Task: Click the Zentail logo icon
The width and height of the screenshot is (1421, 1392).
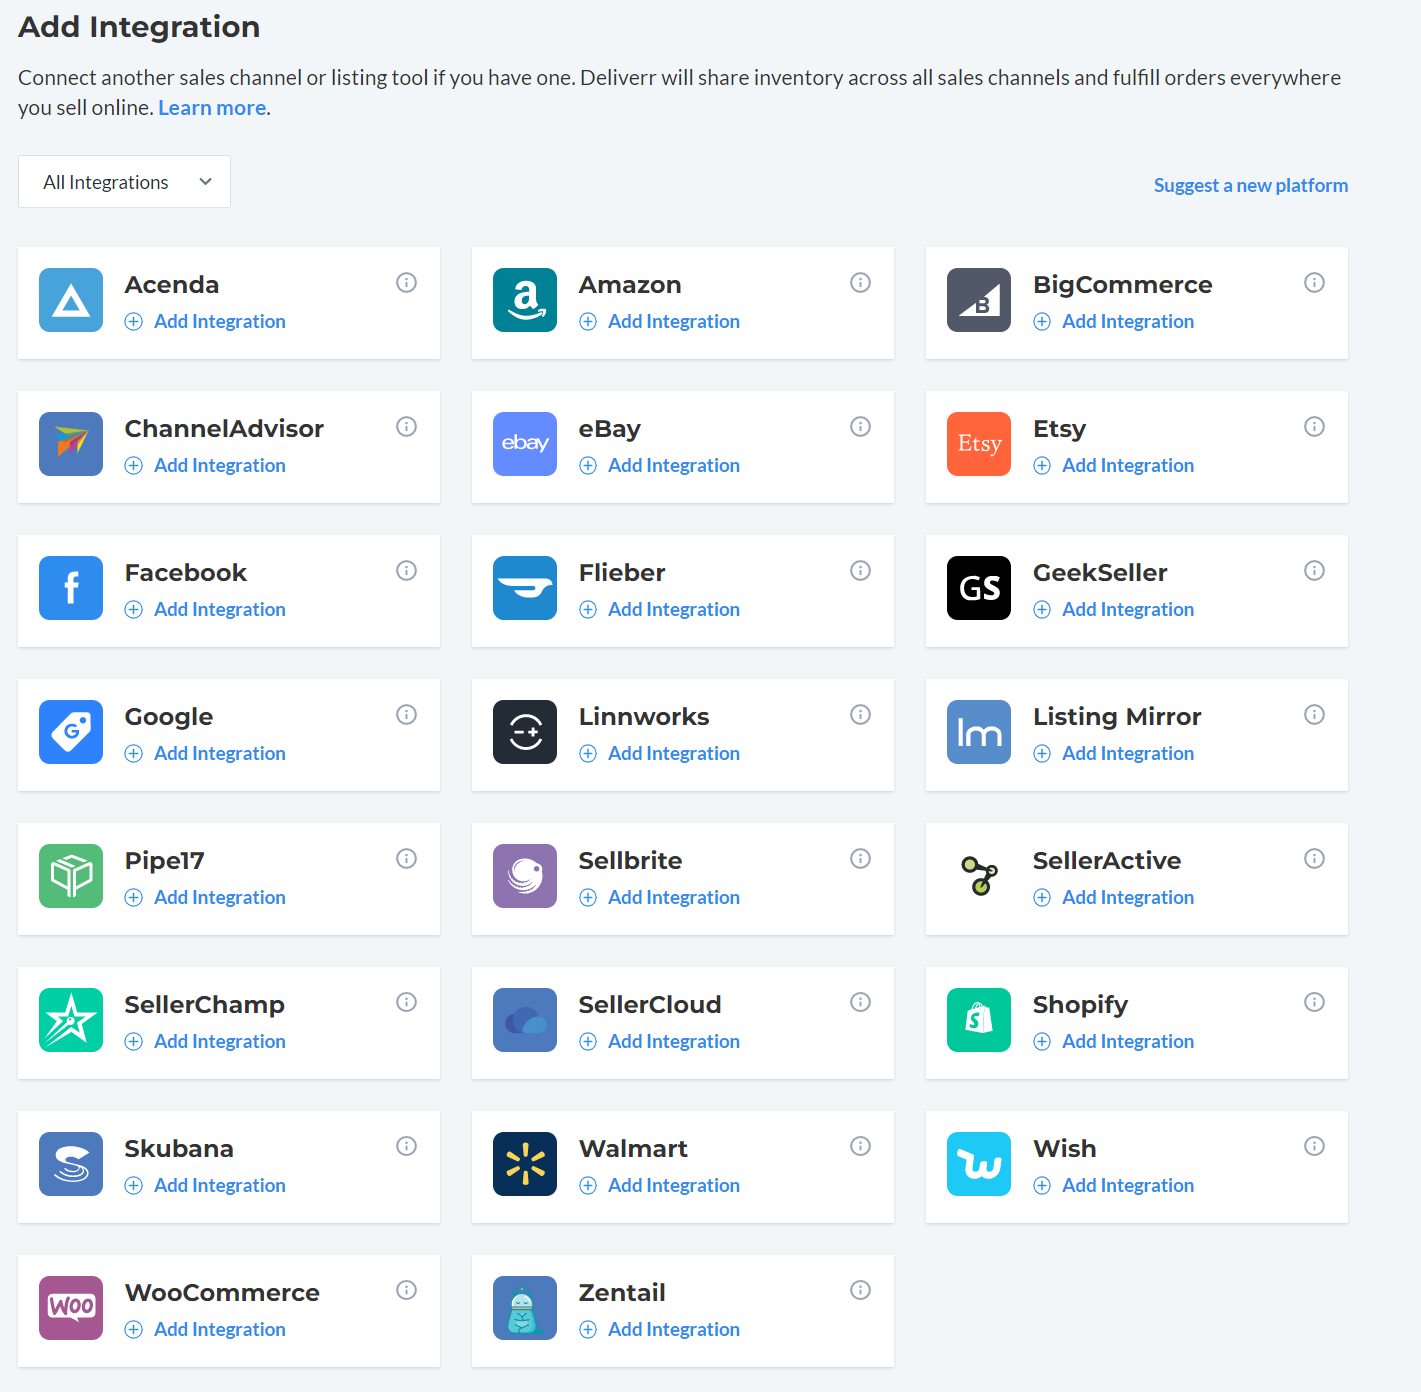Action: (x=525, y=1308)
